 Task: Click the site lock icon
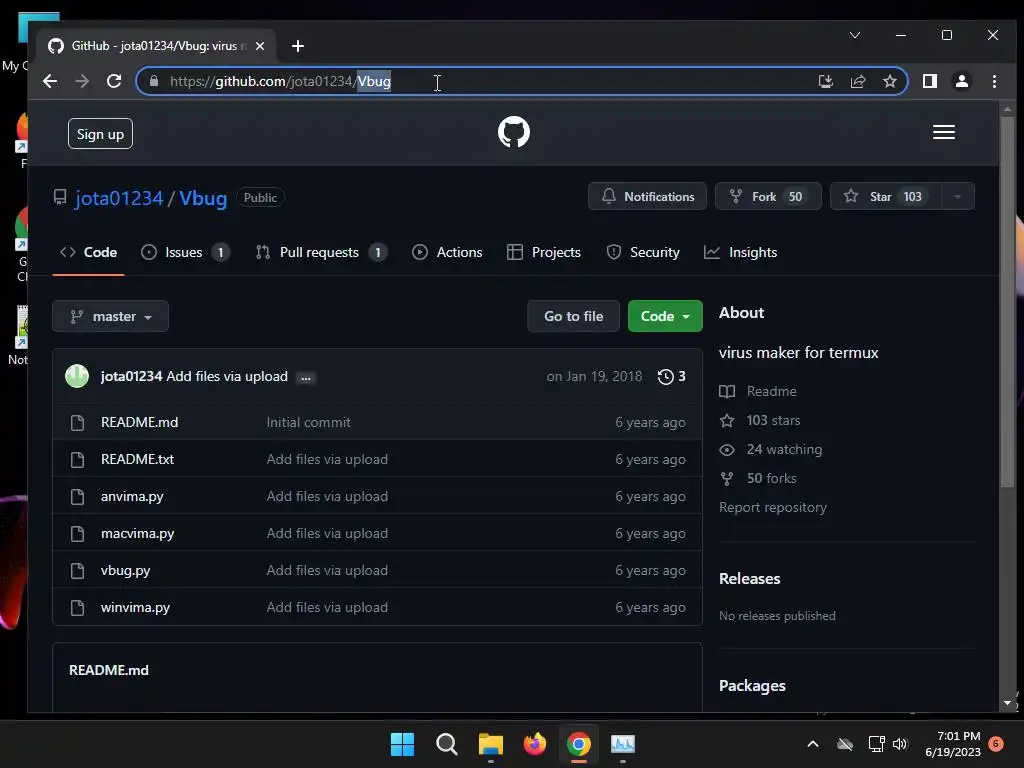(154, 81)
